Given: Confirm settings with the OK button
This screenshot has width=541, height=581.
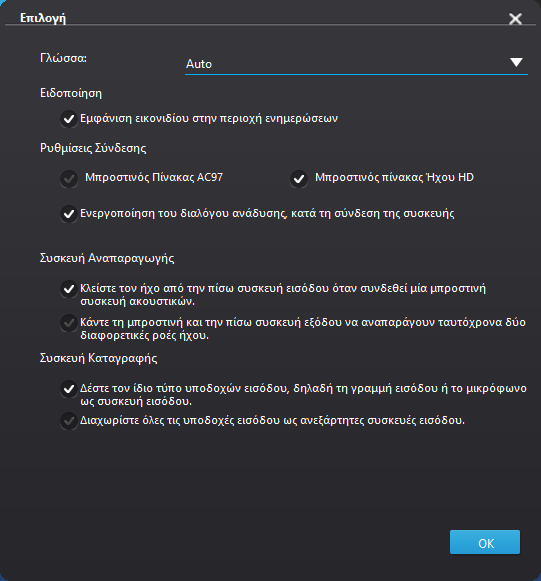Looking at the screenshot, I should pyautogui.click(x=485, y=542).
